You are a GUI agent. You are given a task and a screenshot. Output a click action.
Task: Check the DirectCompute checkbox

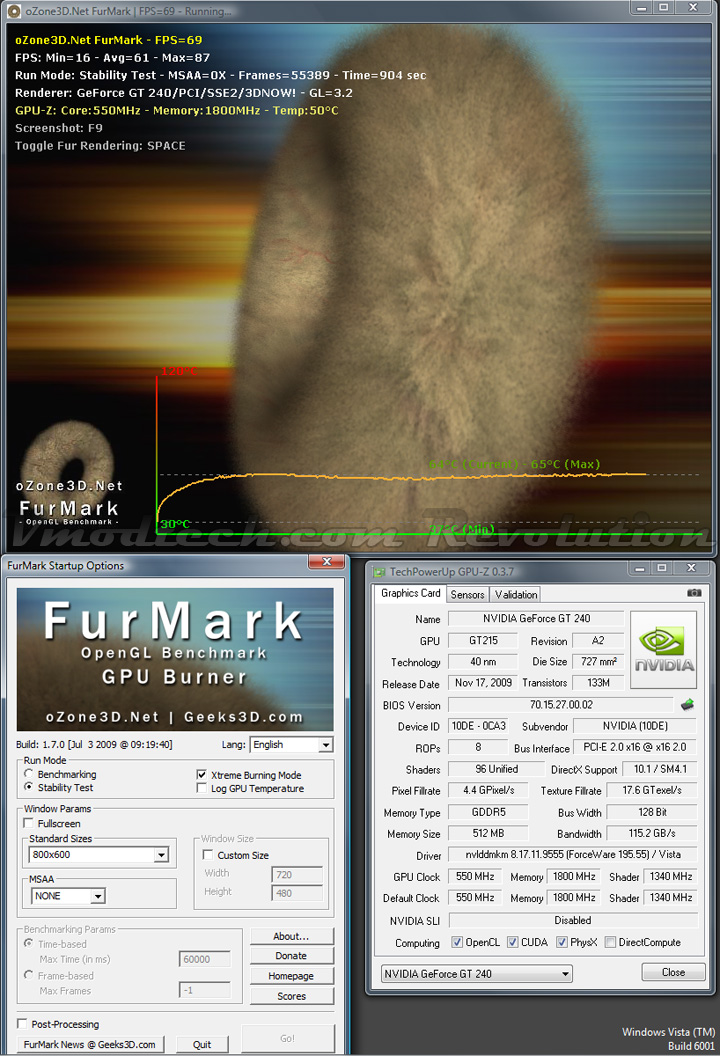[610, 942]
